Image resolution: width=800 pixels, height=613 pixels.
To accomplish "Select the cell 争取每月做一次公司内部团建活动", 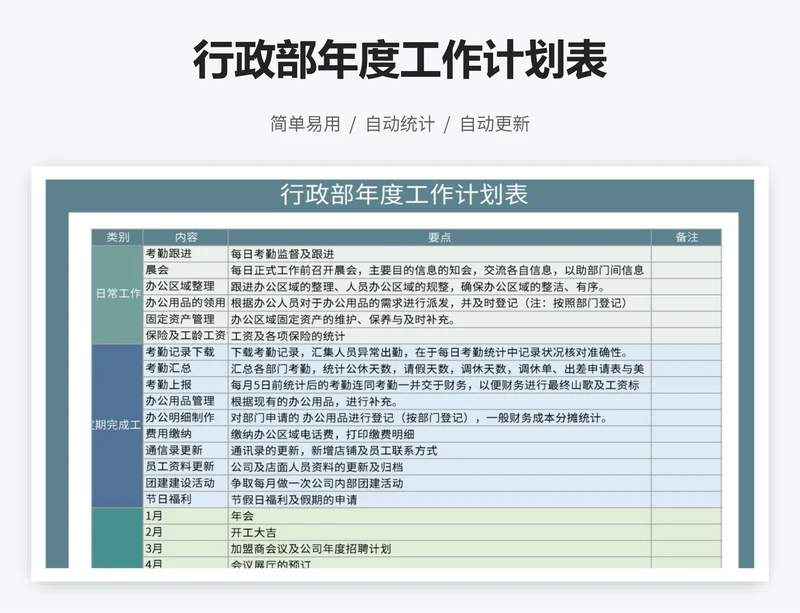I will 439,483.
